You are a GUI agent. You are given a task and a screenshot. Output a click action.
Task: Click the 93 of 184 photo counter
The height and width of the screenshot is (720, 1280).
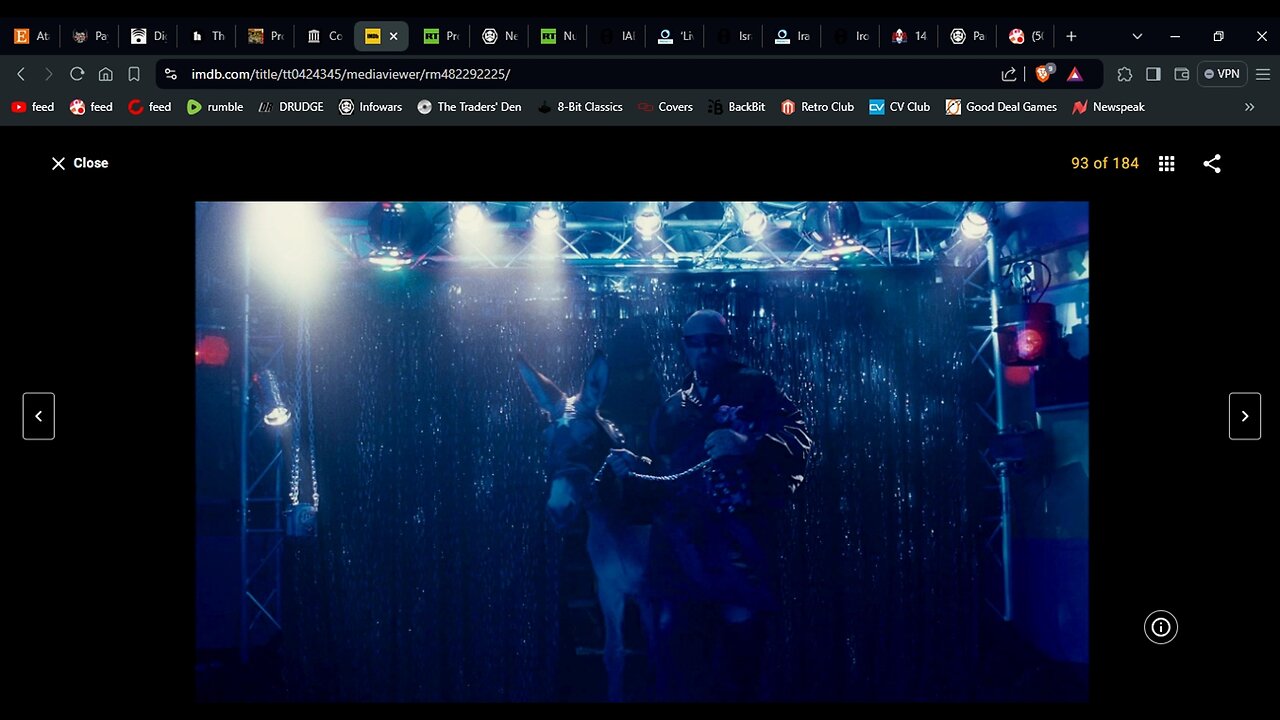[1105, 163]
